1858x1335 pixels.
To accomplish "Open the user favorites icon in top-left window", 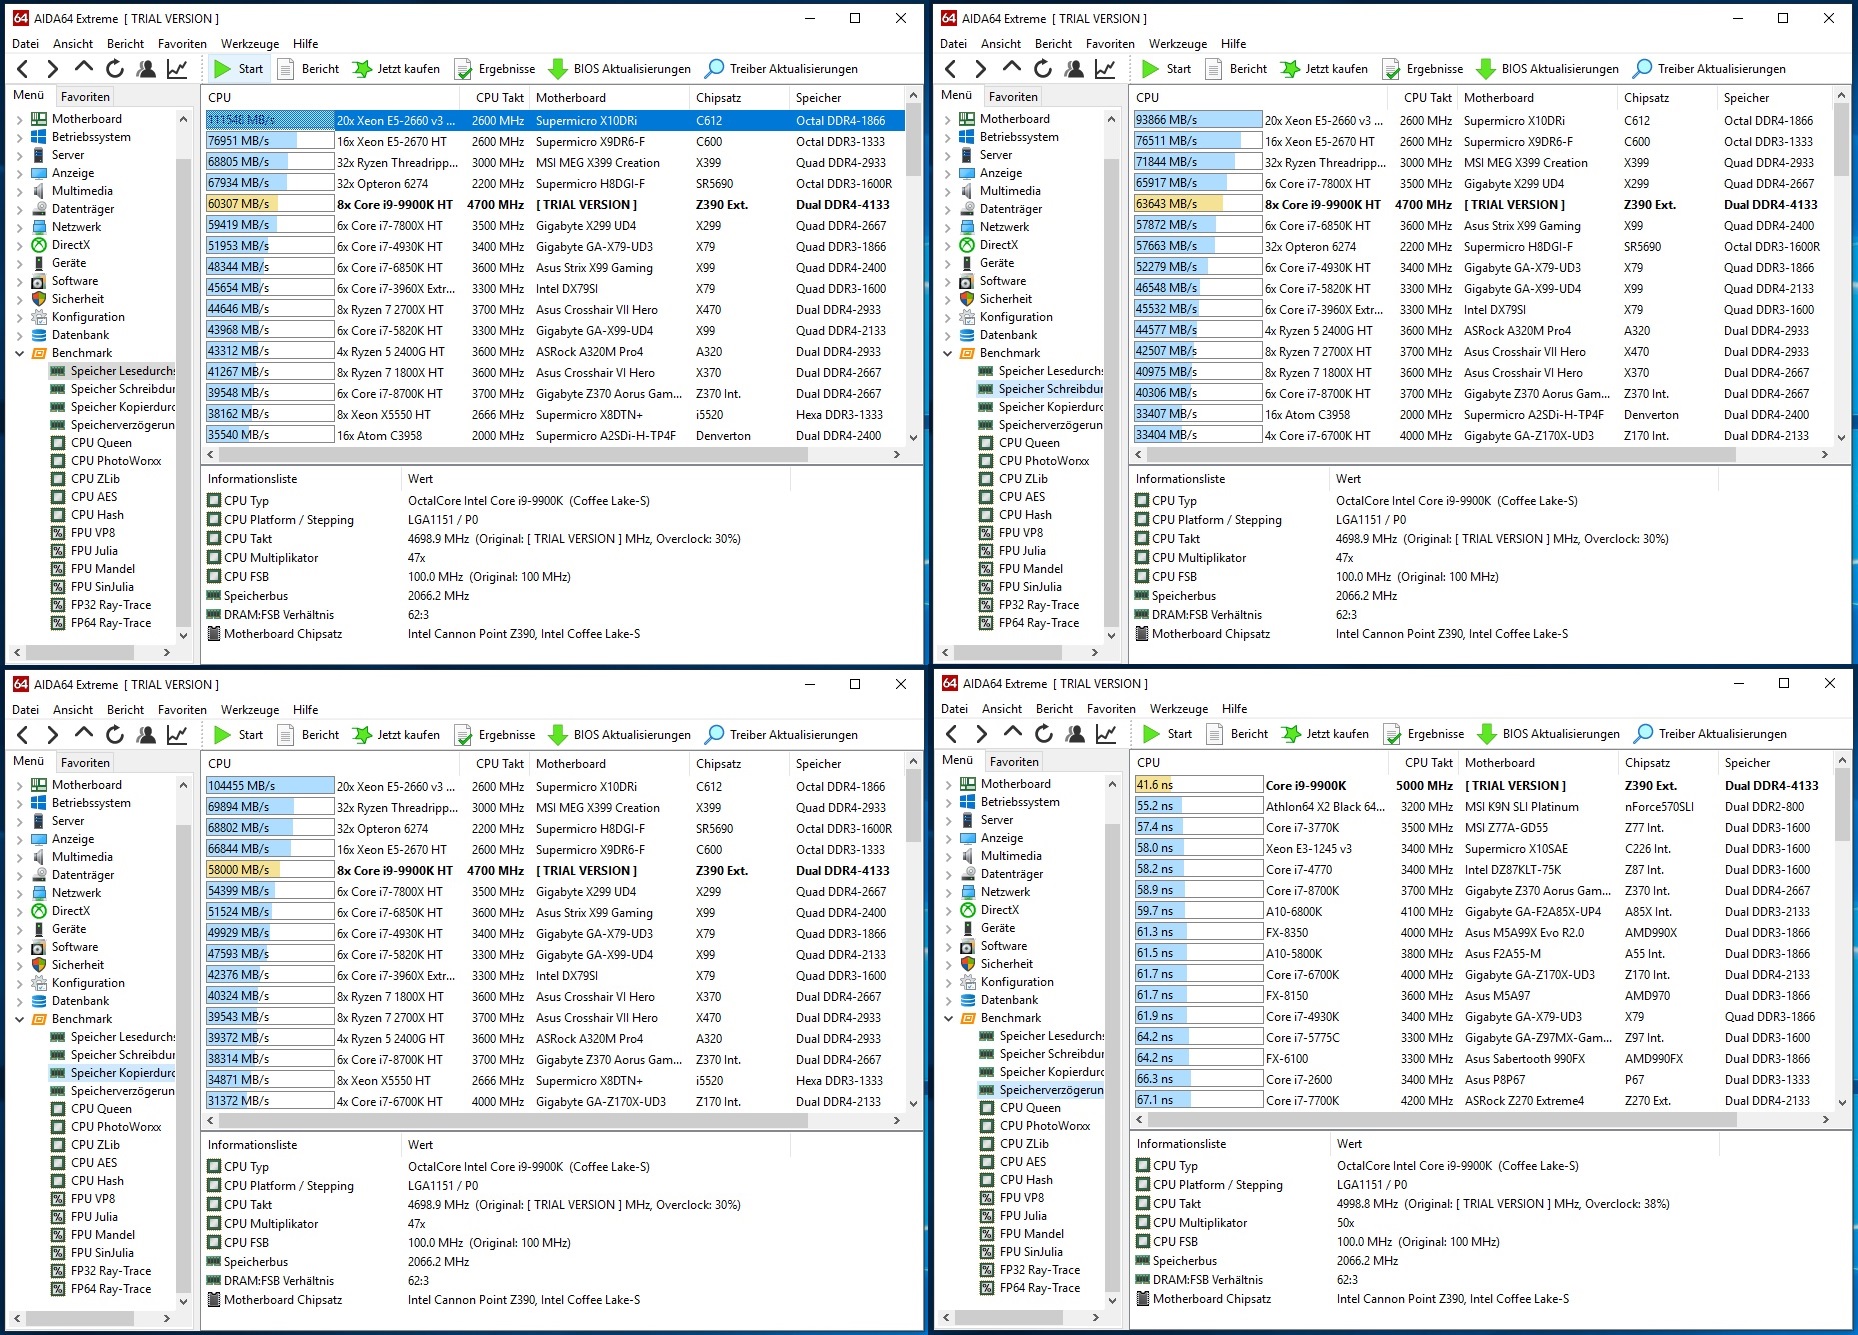I will [146, 69].
